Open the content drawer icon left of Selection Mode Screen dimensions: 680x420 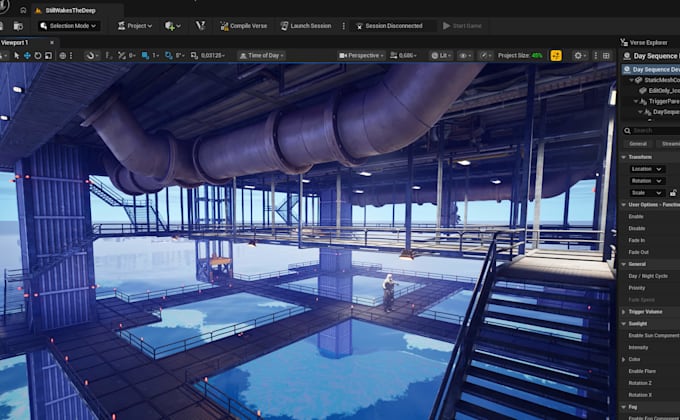click(x=18, y=26)
